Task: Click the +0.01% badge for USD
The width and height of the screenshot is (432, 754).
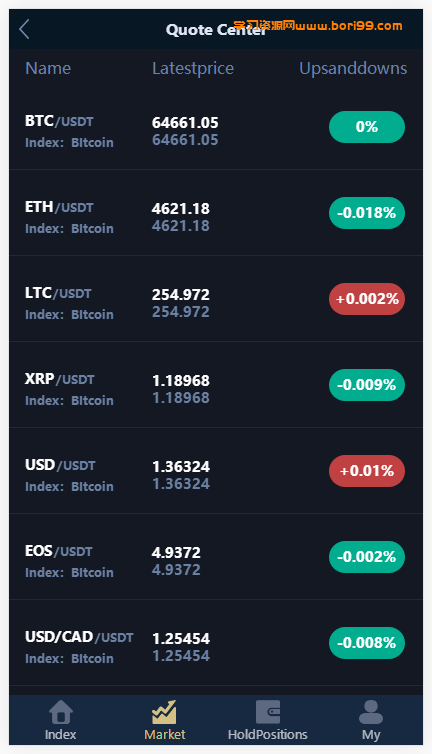Action: tap(367, 471)
